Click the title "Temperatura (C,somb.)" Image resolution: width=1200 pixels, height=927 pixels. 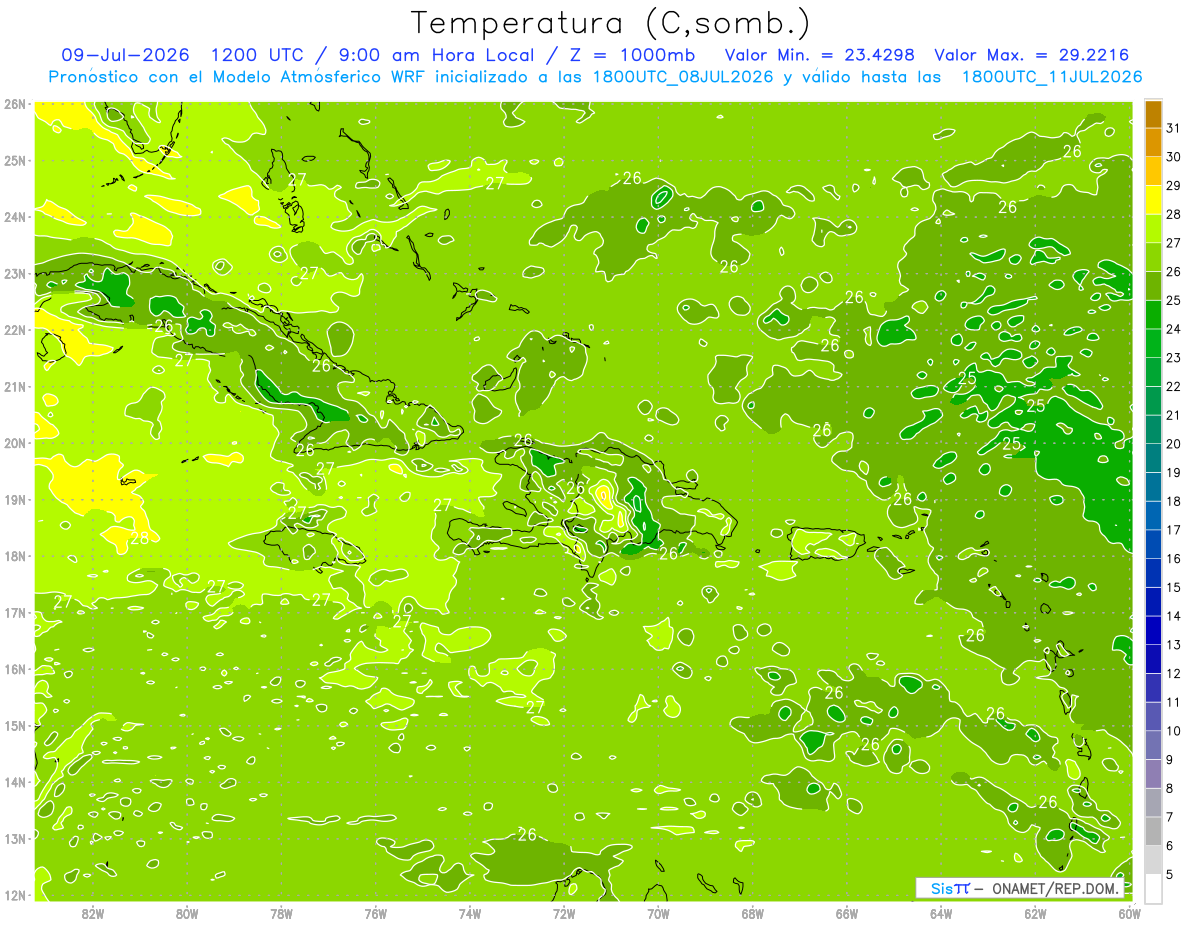611,23
